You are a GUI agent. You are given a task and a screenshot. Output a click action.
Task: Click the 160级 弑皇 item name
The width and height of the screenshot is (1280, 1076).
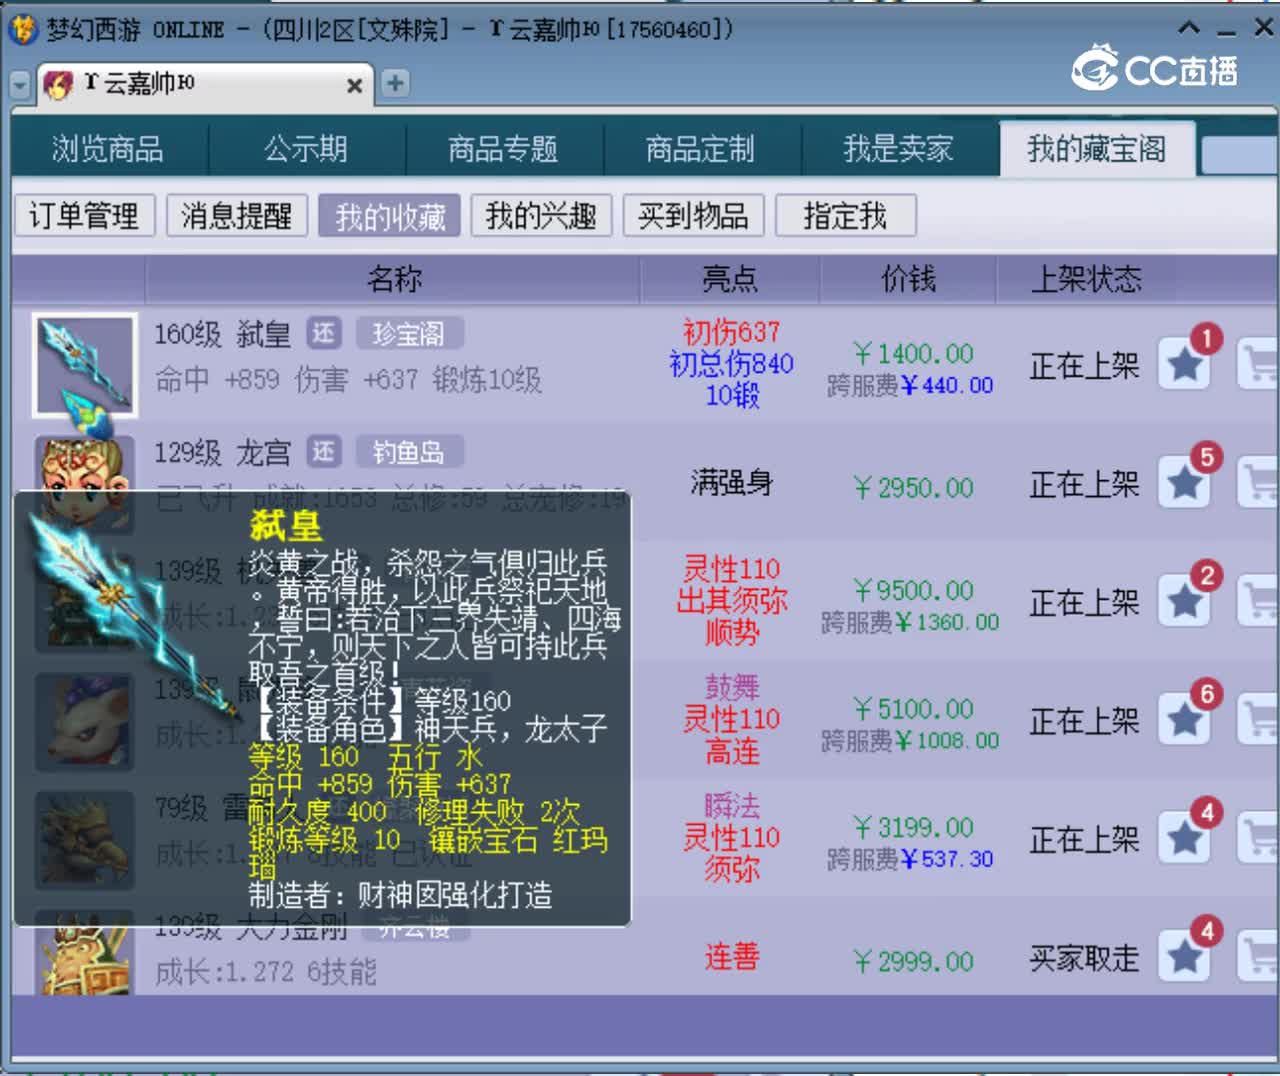coord(222,334)
